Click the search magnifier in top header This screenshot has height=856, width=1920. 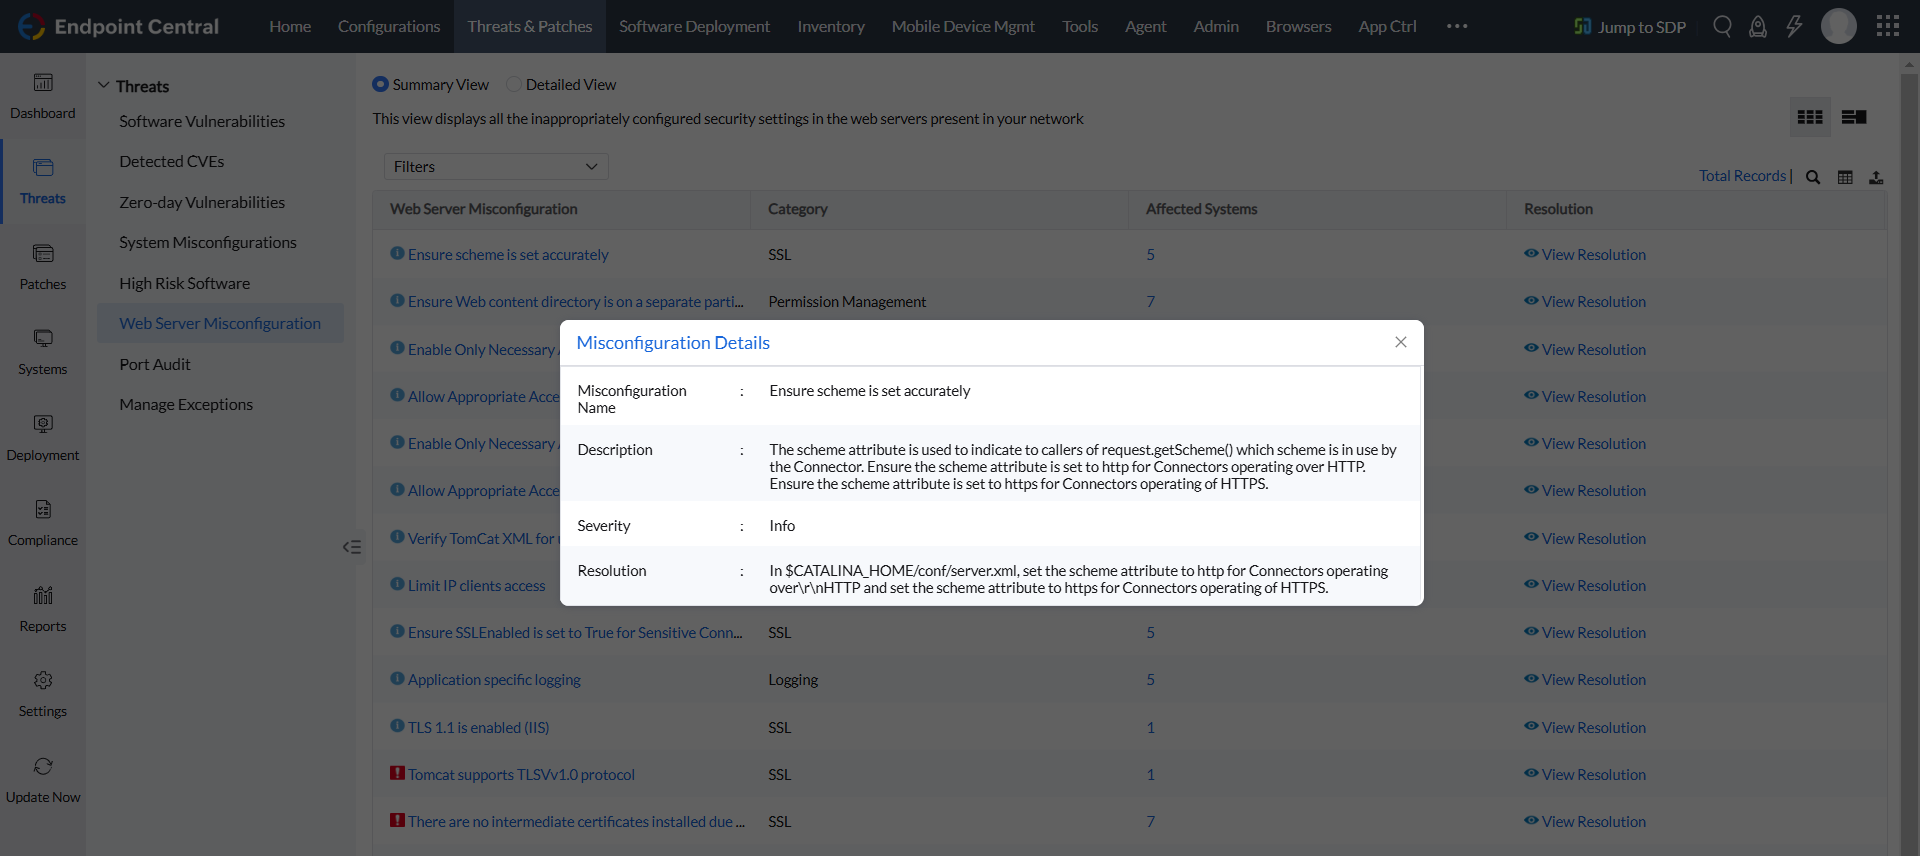point(1722,26)
